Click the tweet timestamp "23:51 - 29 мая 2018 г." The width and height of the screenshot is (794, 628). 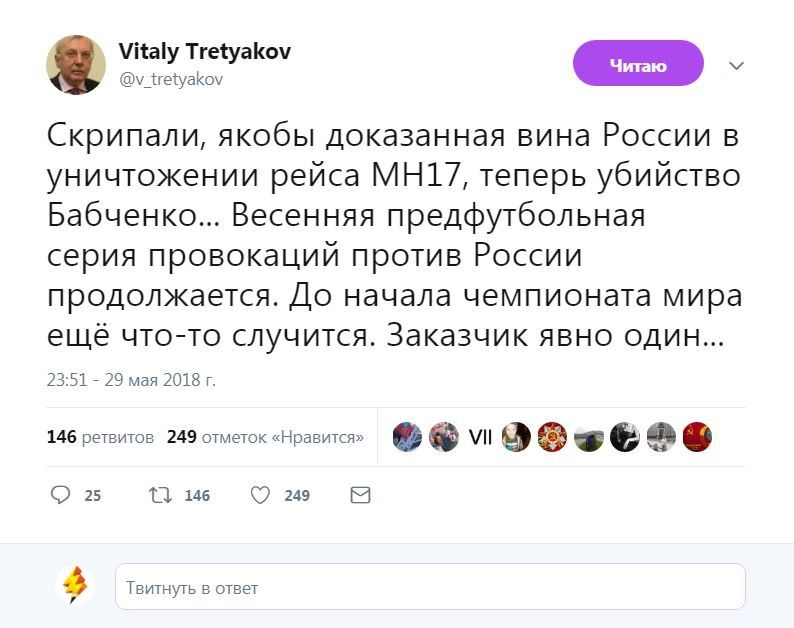[x=131, y=380]
